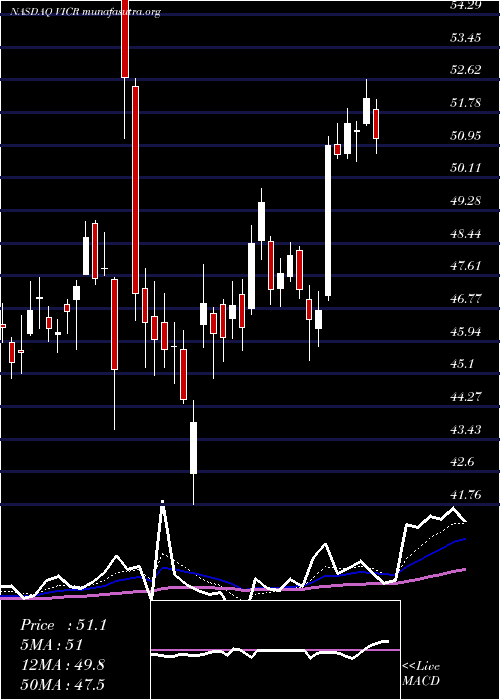Select the 52.62 price axis label

click(466, 70)
